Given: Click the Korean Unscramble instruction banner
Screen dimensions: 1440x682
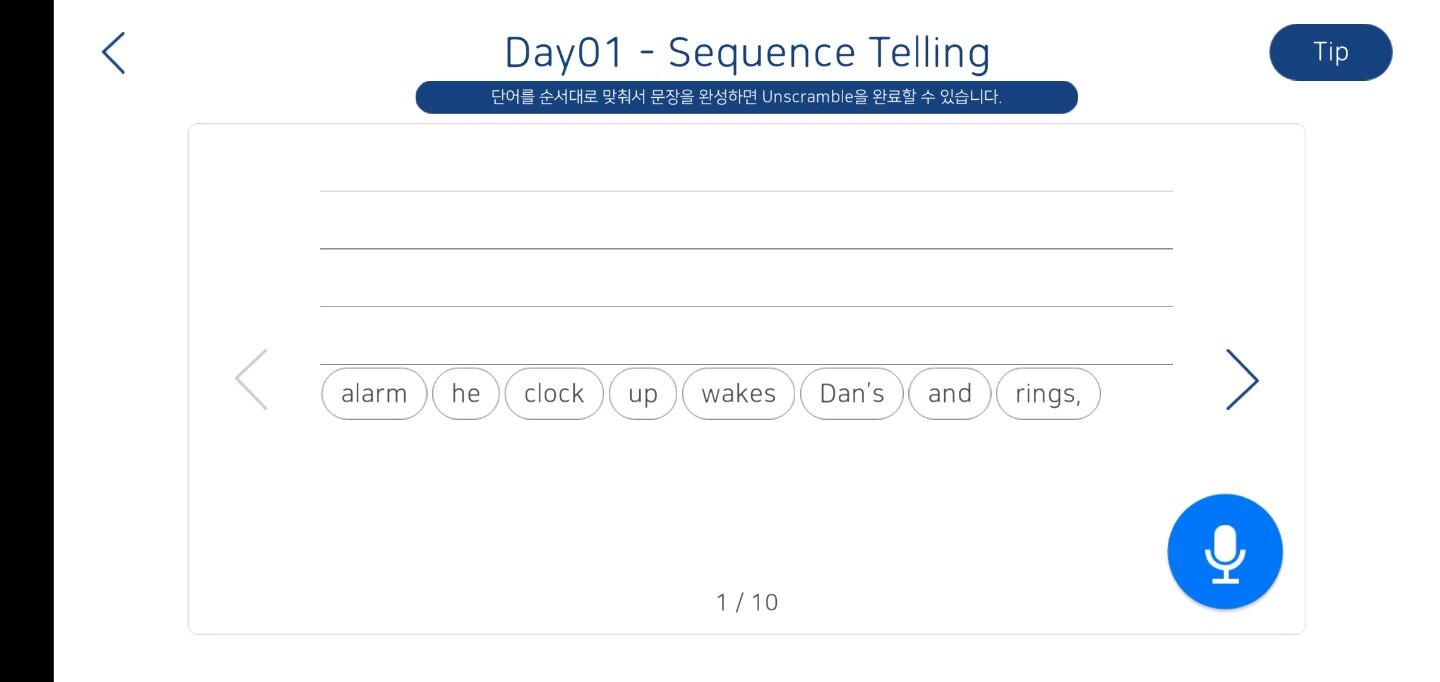Looking at the screenshot, I should (747, 97).
